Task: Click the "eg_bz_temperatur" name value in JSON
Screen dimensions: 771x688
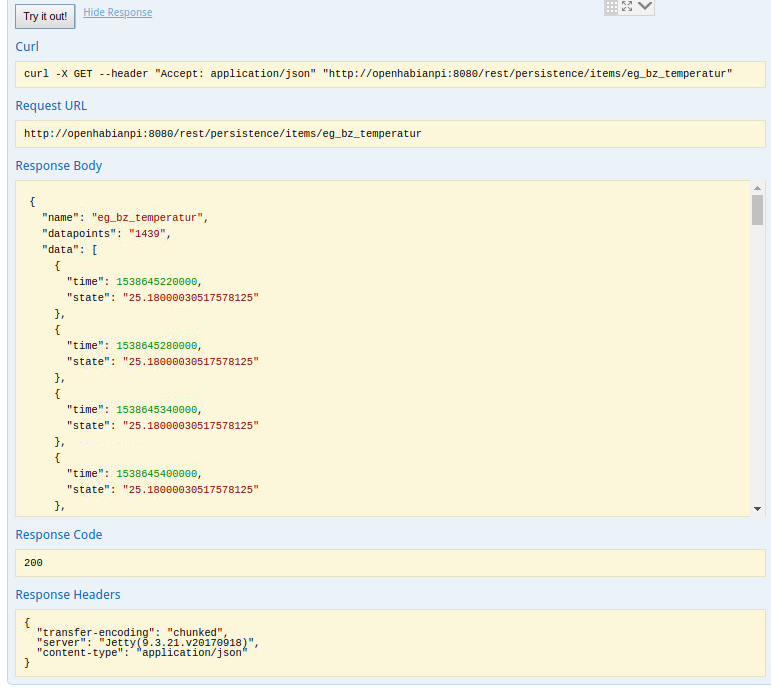Action: pyautogui.click(x=148, y=217)
